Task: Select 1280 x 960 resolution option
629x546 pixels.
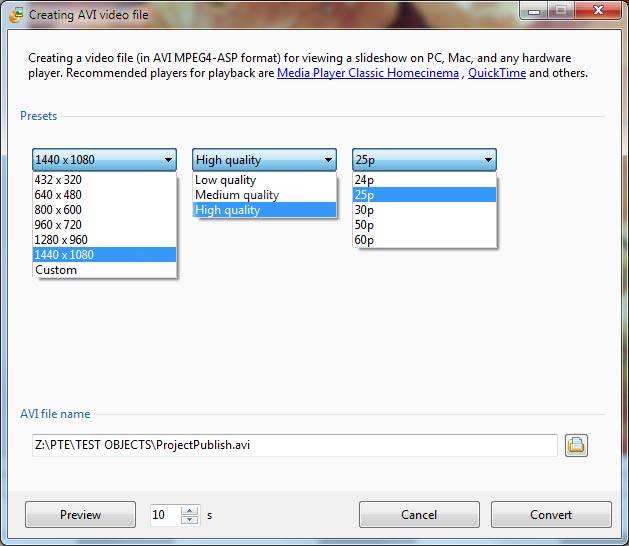Action: click(62, 240)
